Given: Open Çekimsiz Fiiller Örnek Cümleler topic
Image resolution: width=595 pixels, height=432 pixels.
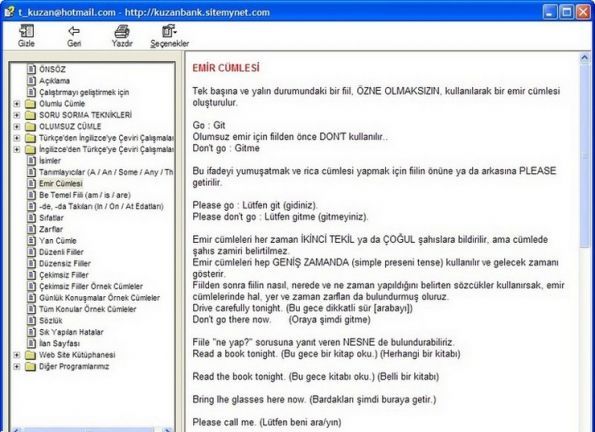Looking at the screenshot, I should pyautogui.click(x=91, y=286).
